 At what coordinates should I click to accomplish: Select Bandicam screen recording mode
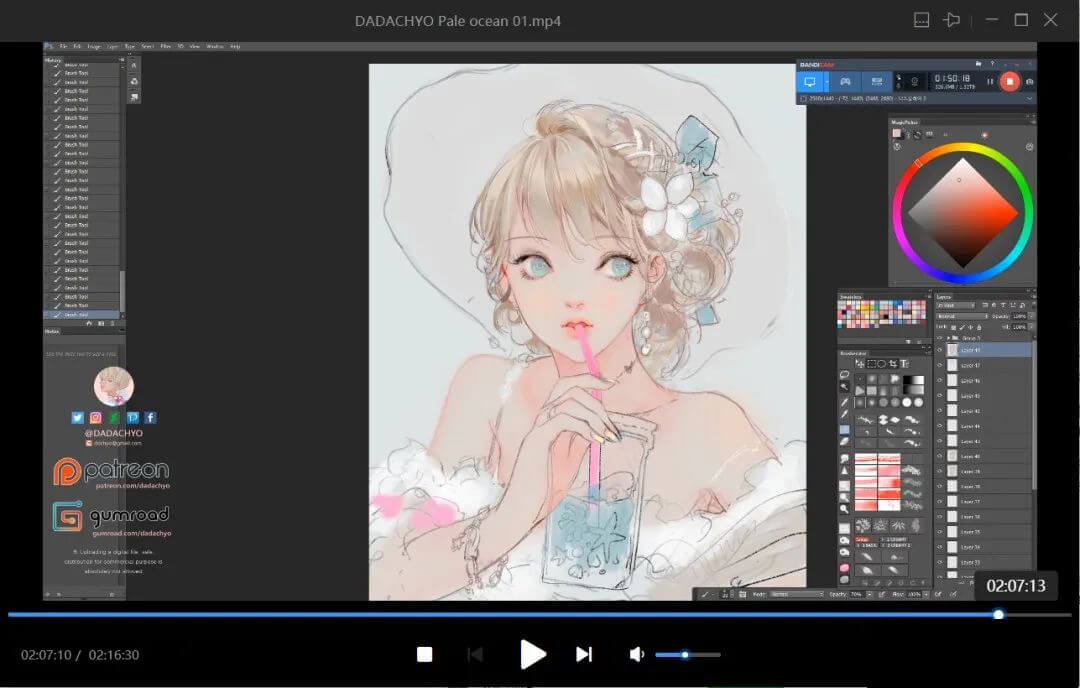point(811,81)
